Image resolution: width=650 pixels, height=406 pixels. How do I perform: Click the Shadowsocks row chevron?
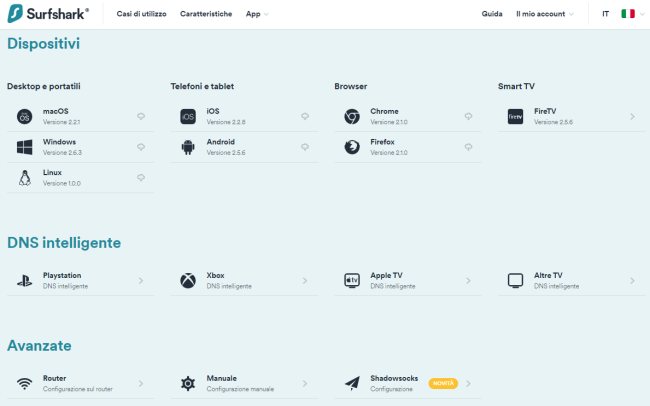click(x=468, y=384)
